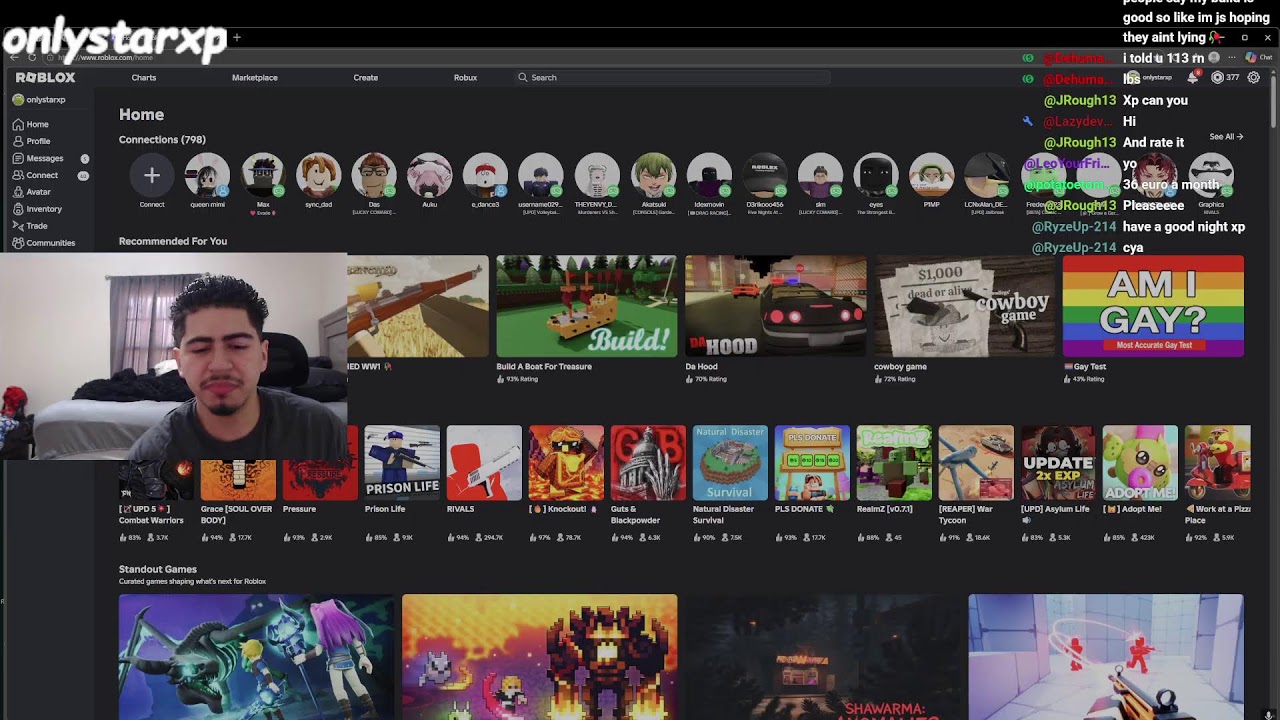Open Das's connection avatar

pos(374,176)
